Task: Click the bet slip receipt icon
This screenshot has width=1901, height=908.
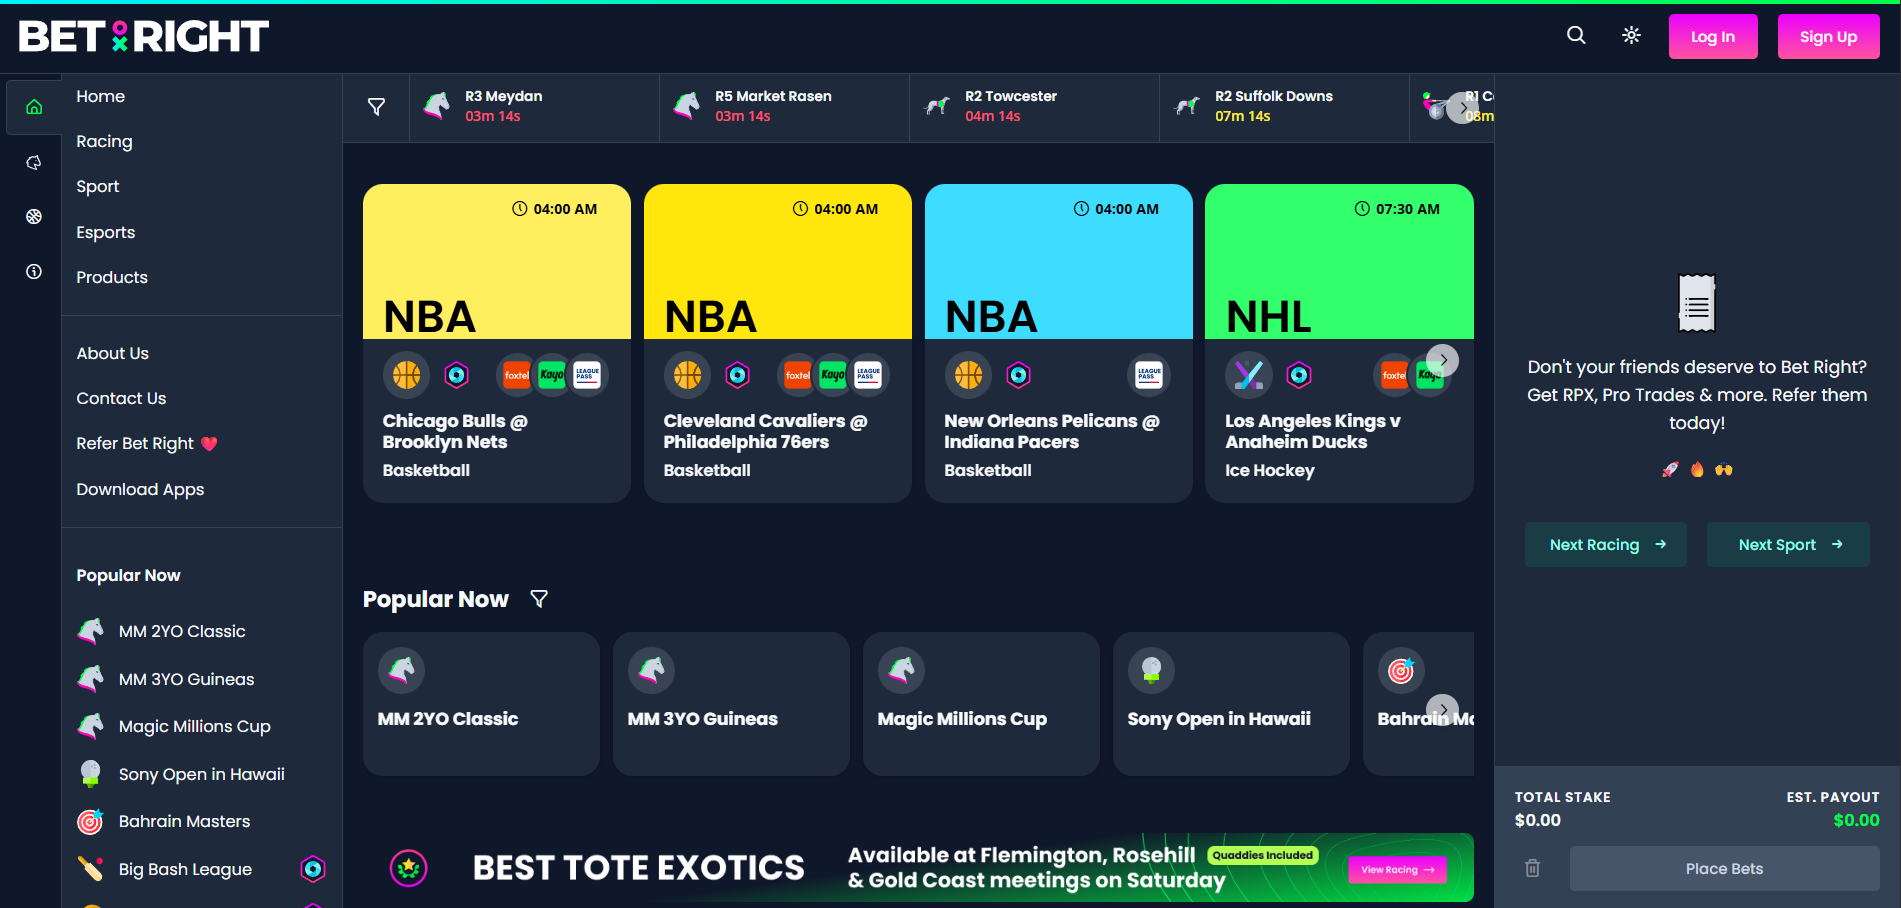Action: 1697,303
